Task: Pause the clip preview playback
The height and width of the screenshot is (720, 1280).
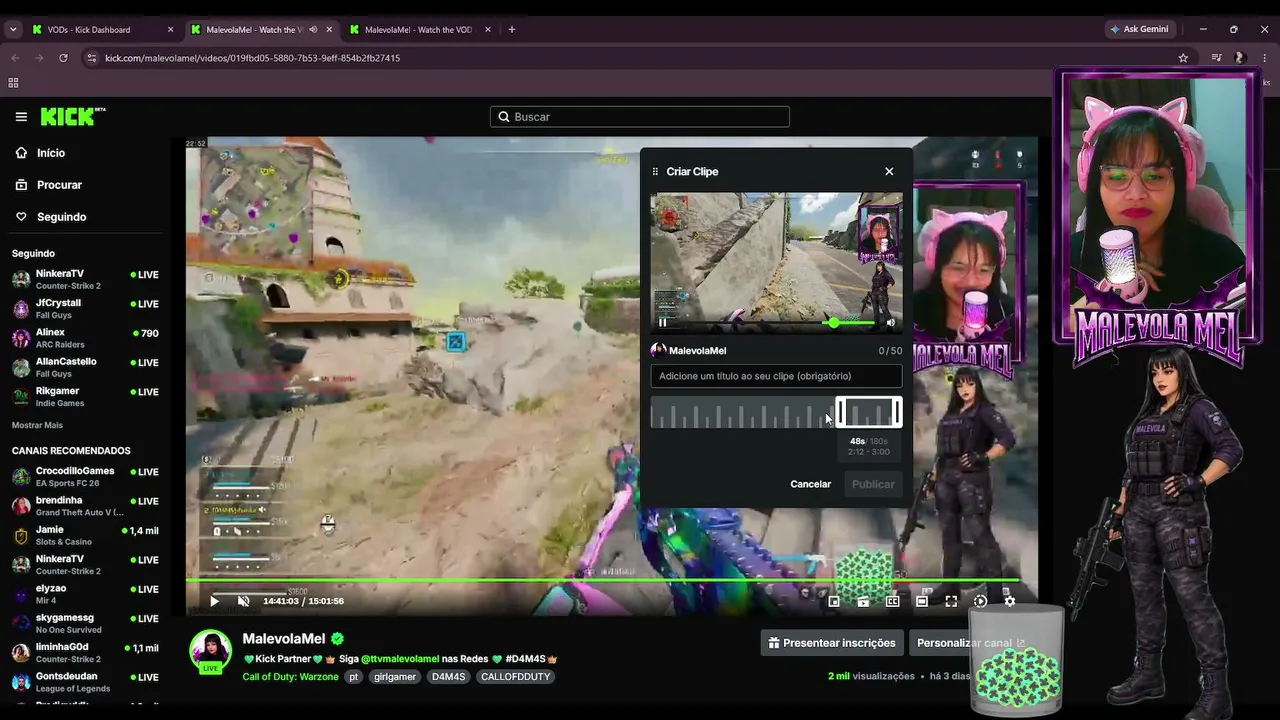Action: (663, 322)
